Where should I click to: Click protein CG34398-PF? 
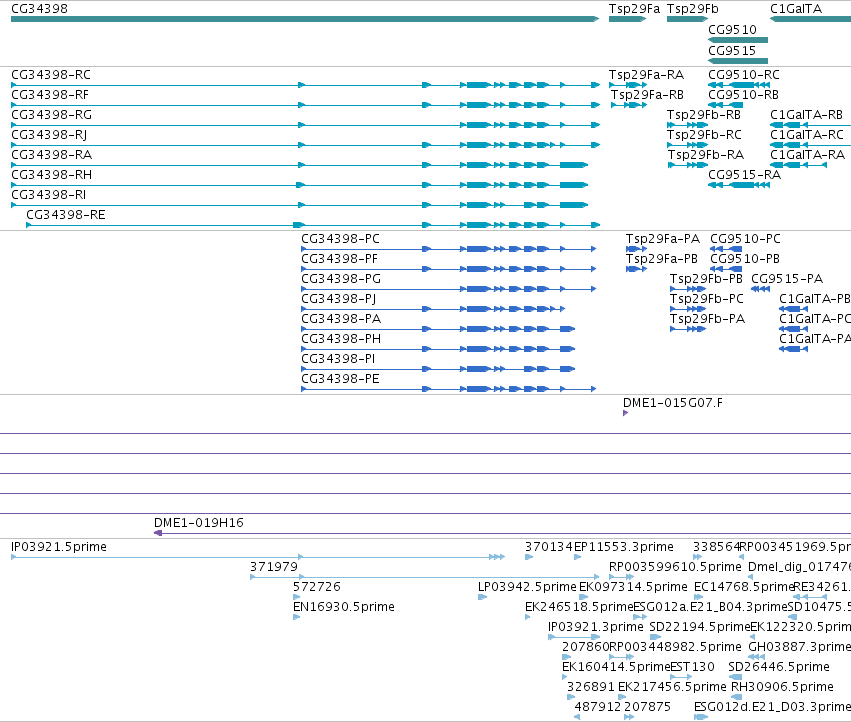(x=449, y=269)
